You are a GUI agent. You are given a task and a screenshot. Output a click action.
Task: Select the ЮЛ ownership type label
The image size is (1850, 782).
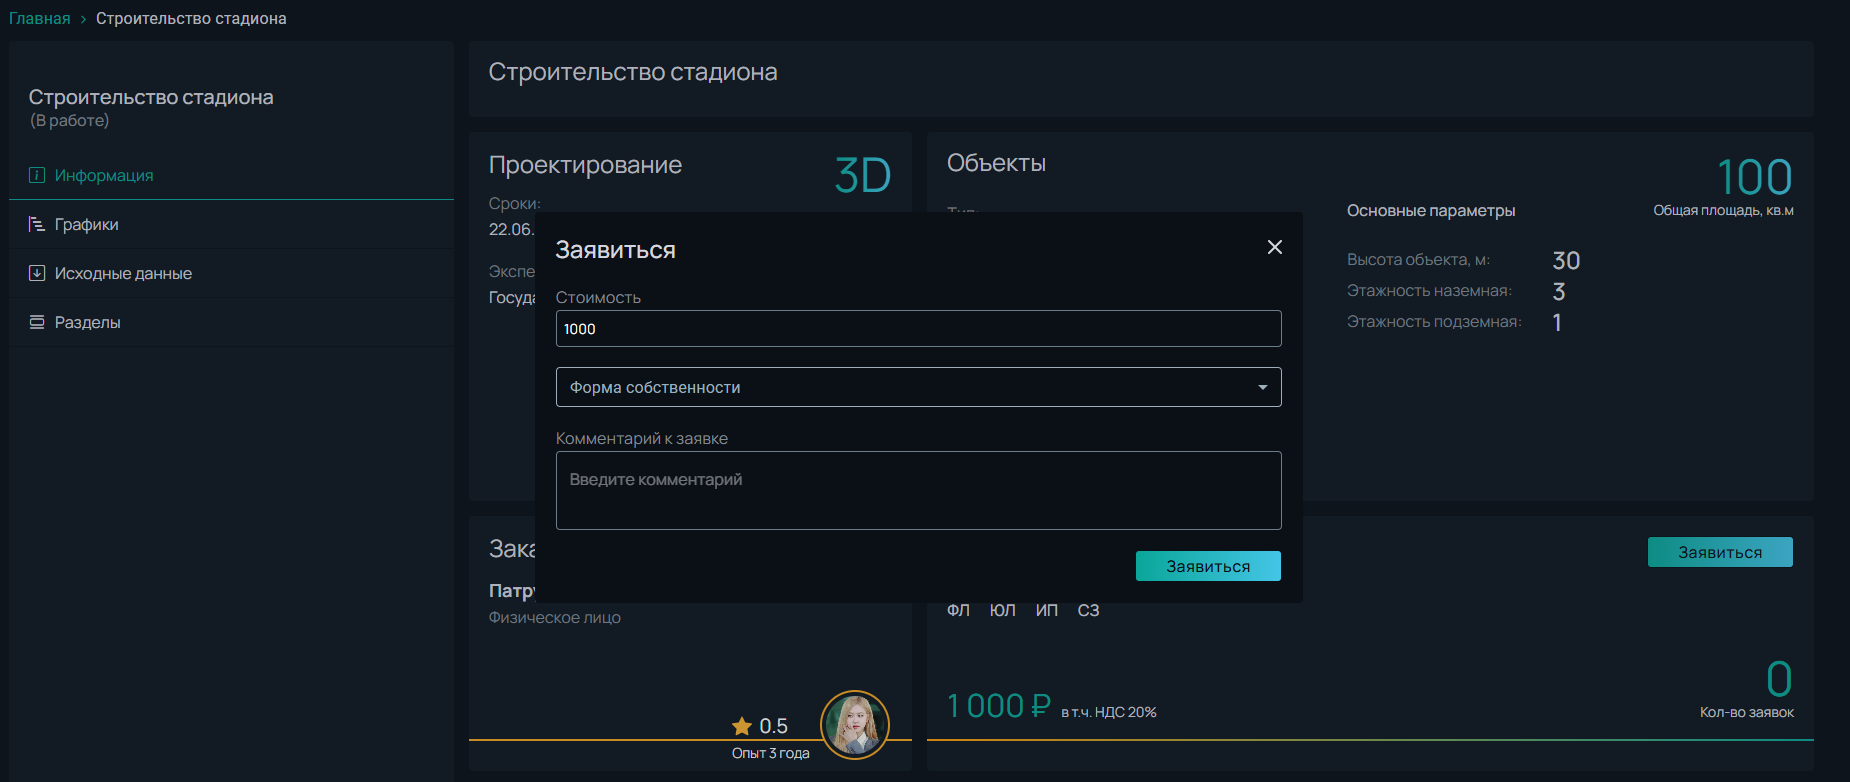point(1002,610)
